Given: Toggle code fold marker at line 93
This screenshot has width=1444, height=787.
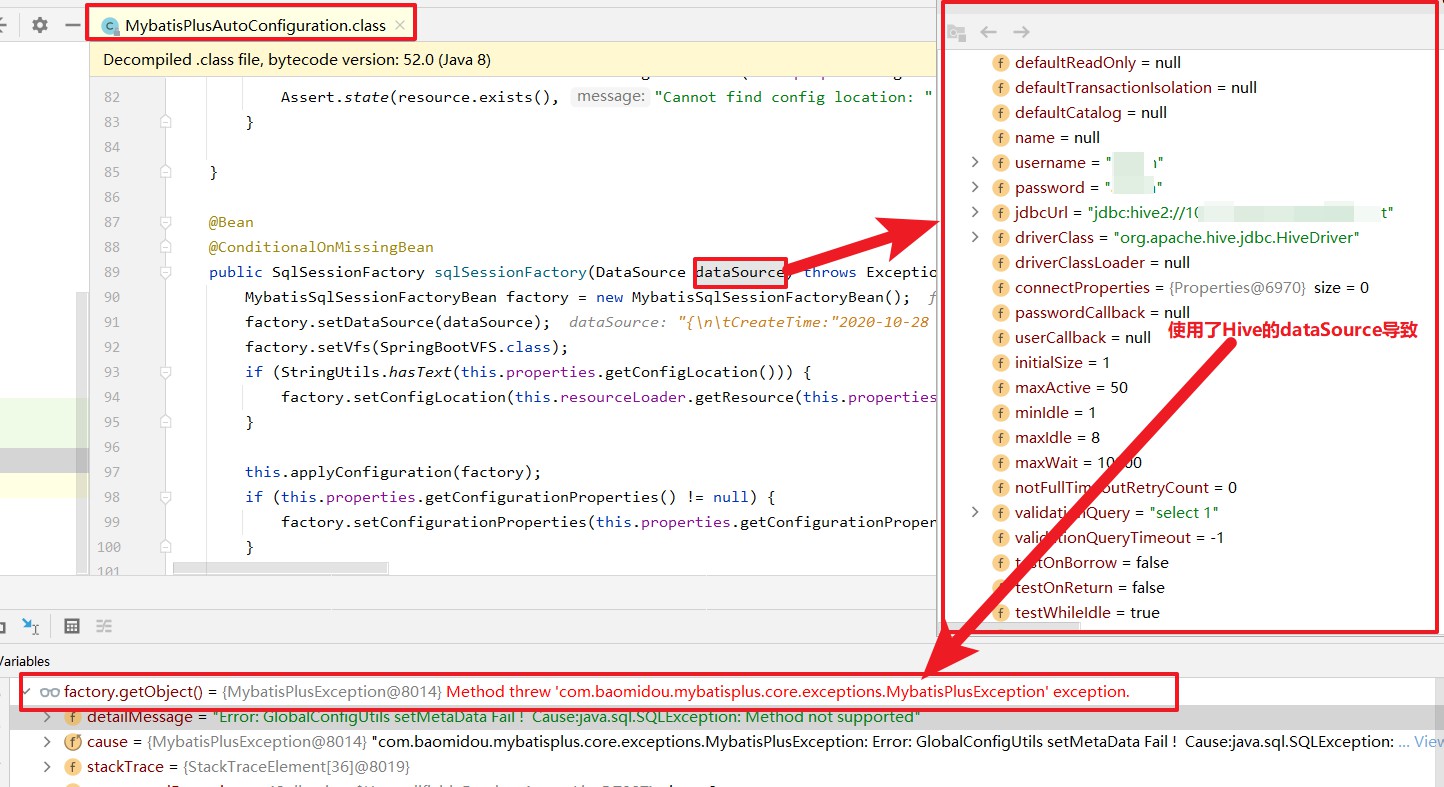Looking at the screenshot, I should [x=165, y=372].
